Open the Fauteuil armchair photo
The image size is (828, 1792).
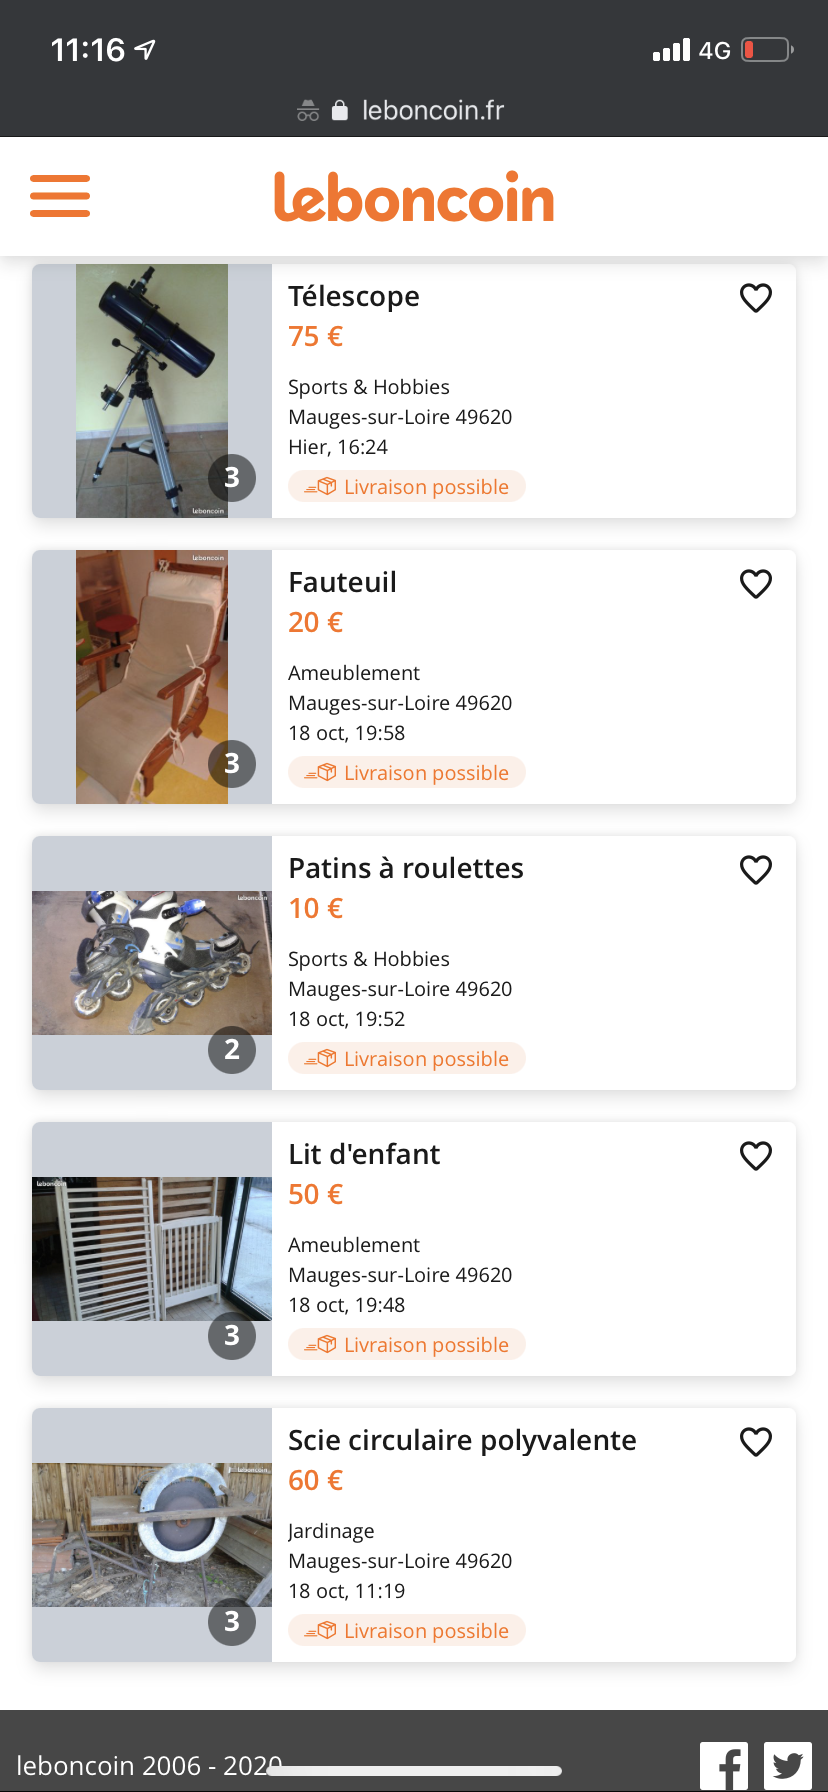click(152, 677)
